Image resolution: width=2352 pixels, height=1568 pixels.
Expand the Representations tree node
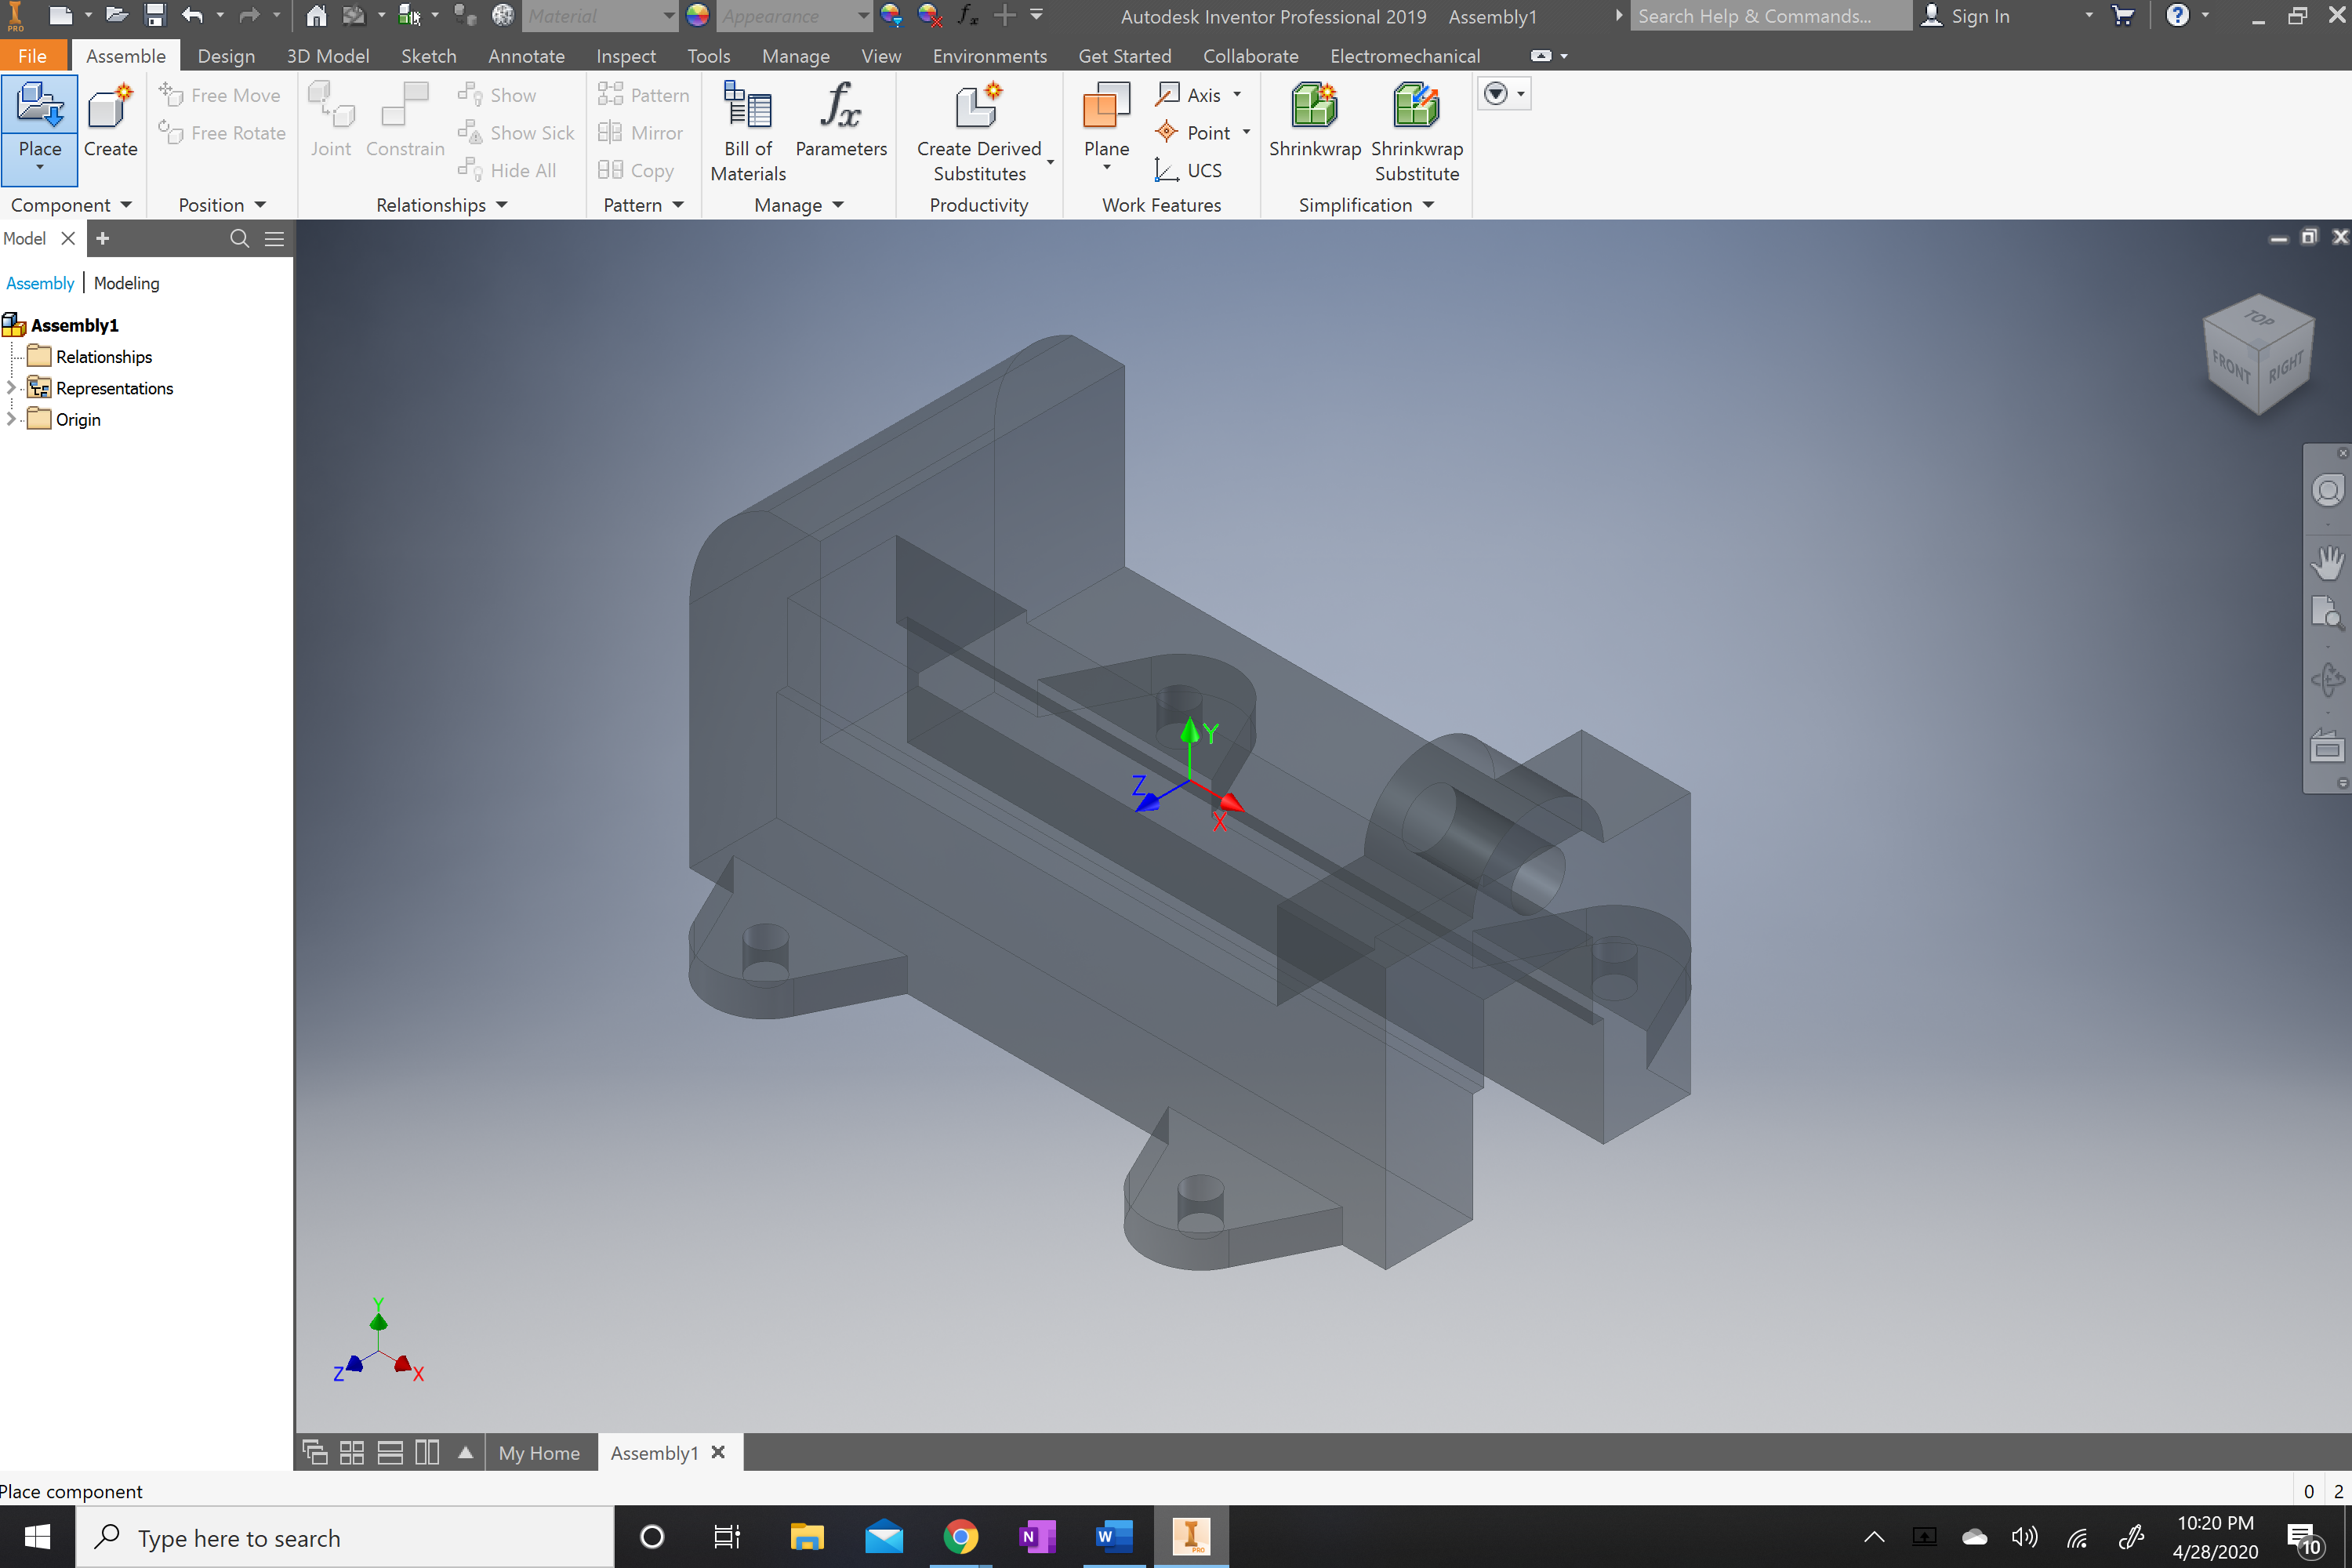pos(11,388)
